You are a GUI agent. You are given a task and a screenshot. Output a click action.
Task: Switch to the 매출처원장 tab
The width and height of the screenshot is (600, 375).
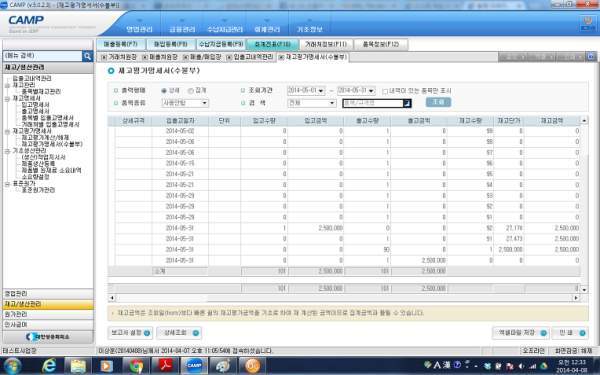(x=163, y=57)
